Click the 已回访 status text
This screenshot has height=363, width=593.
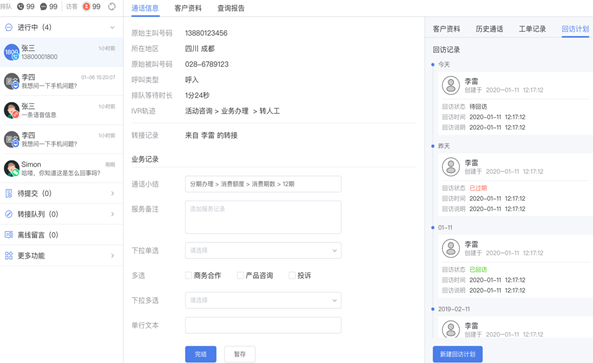(x=478, y=270)
